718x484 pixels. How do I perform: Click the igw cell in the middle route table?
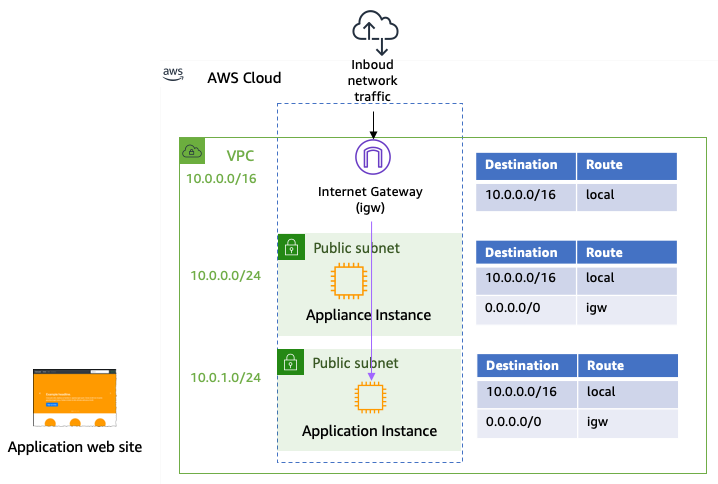point(627,310)
